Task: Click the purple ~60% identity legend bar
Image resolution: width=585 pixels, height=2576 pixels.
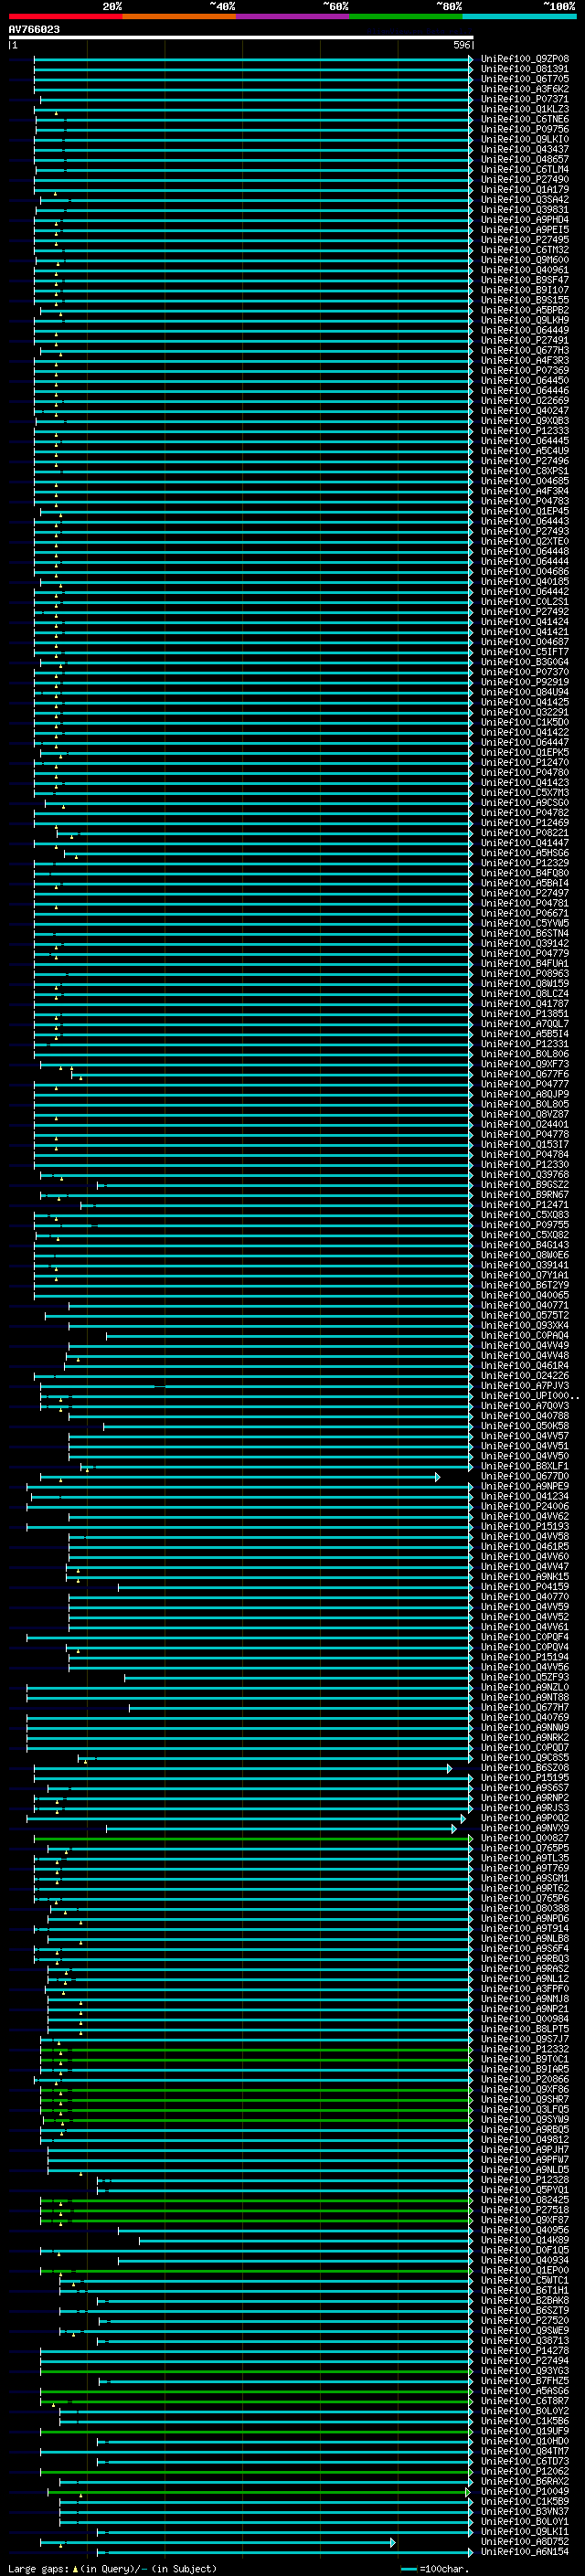Action: click(x=293, y=16)
